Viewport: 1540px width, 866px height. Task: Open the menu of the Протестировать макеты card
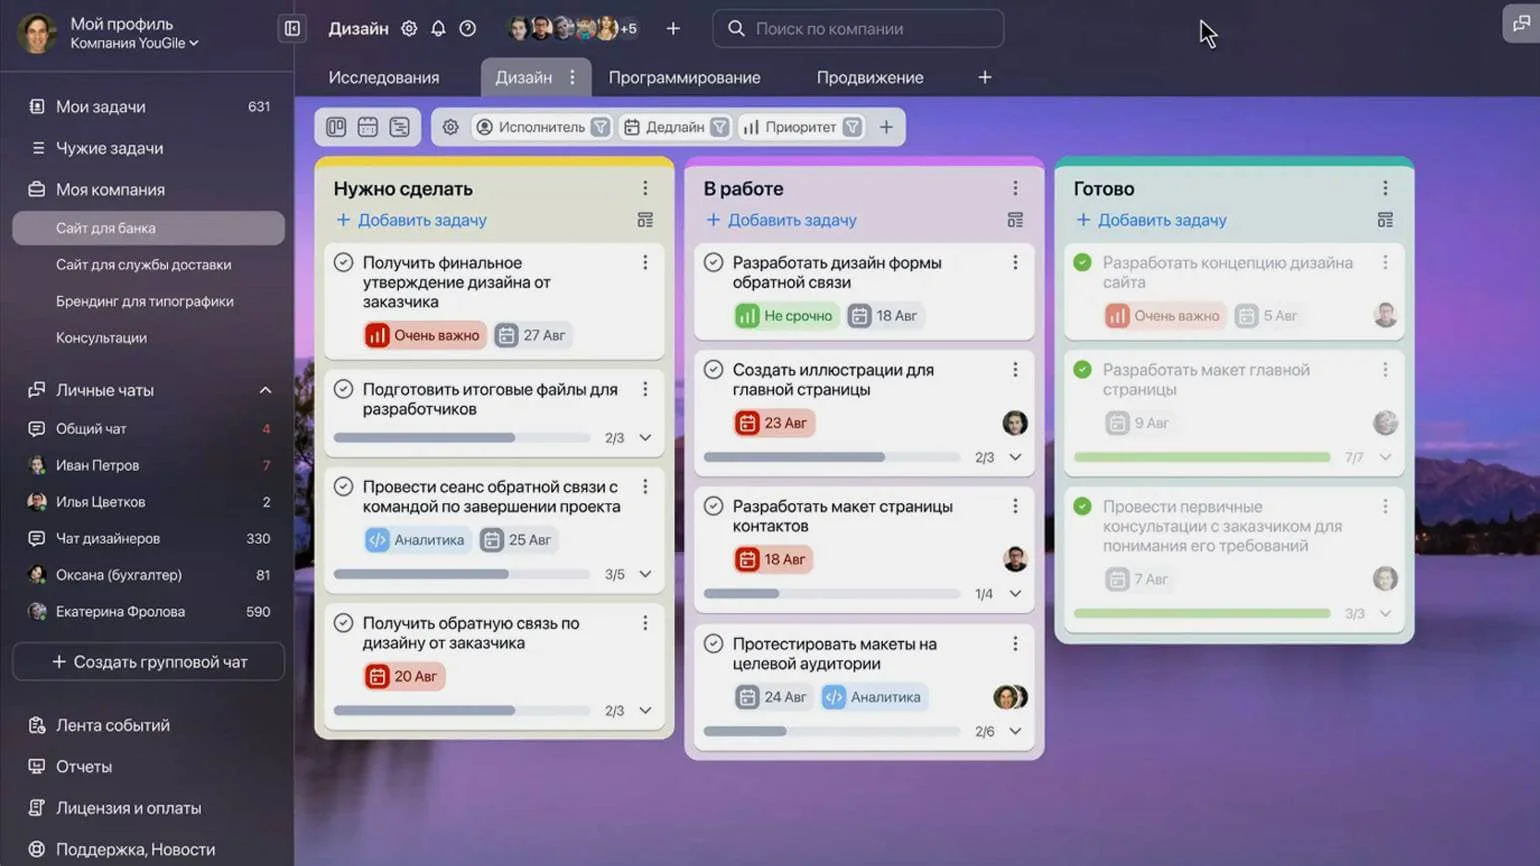pos(1015,644)
